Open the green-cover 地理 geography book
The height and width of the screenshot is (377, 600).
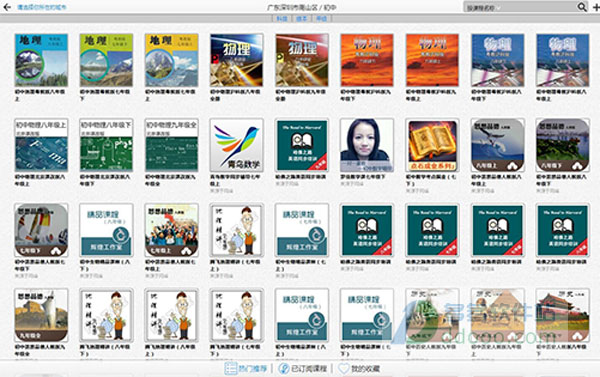click(106, 60)
